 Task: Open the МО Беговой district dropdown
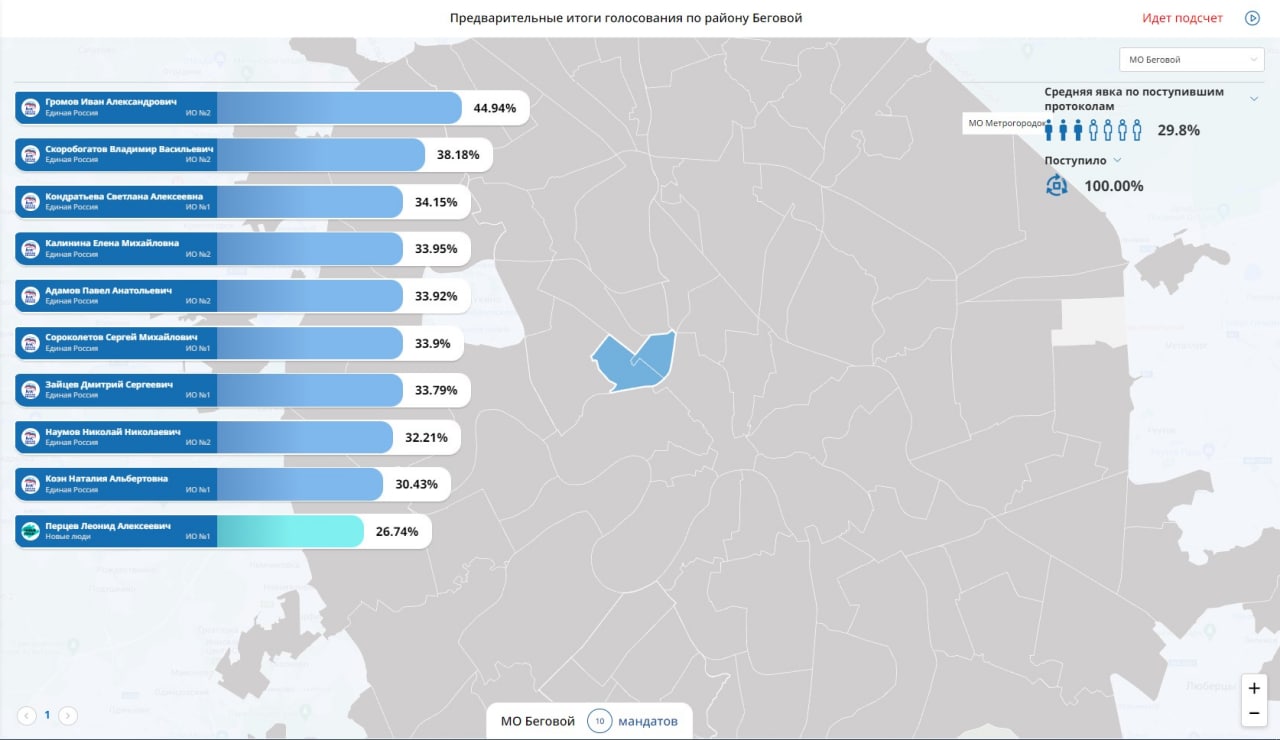(1192, 60)
